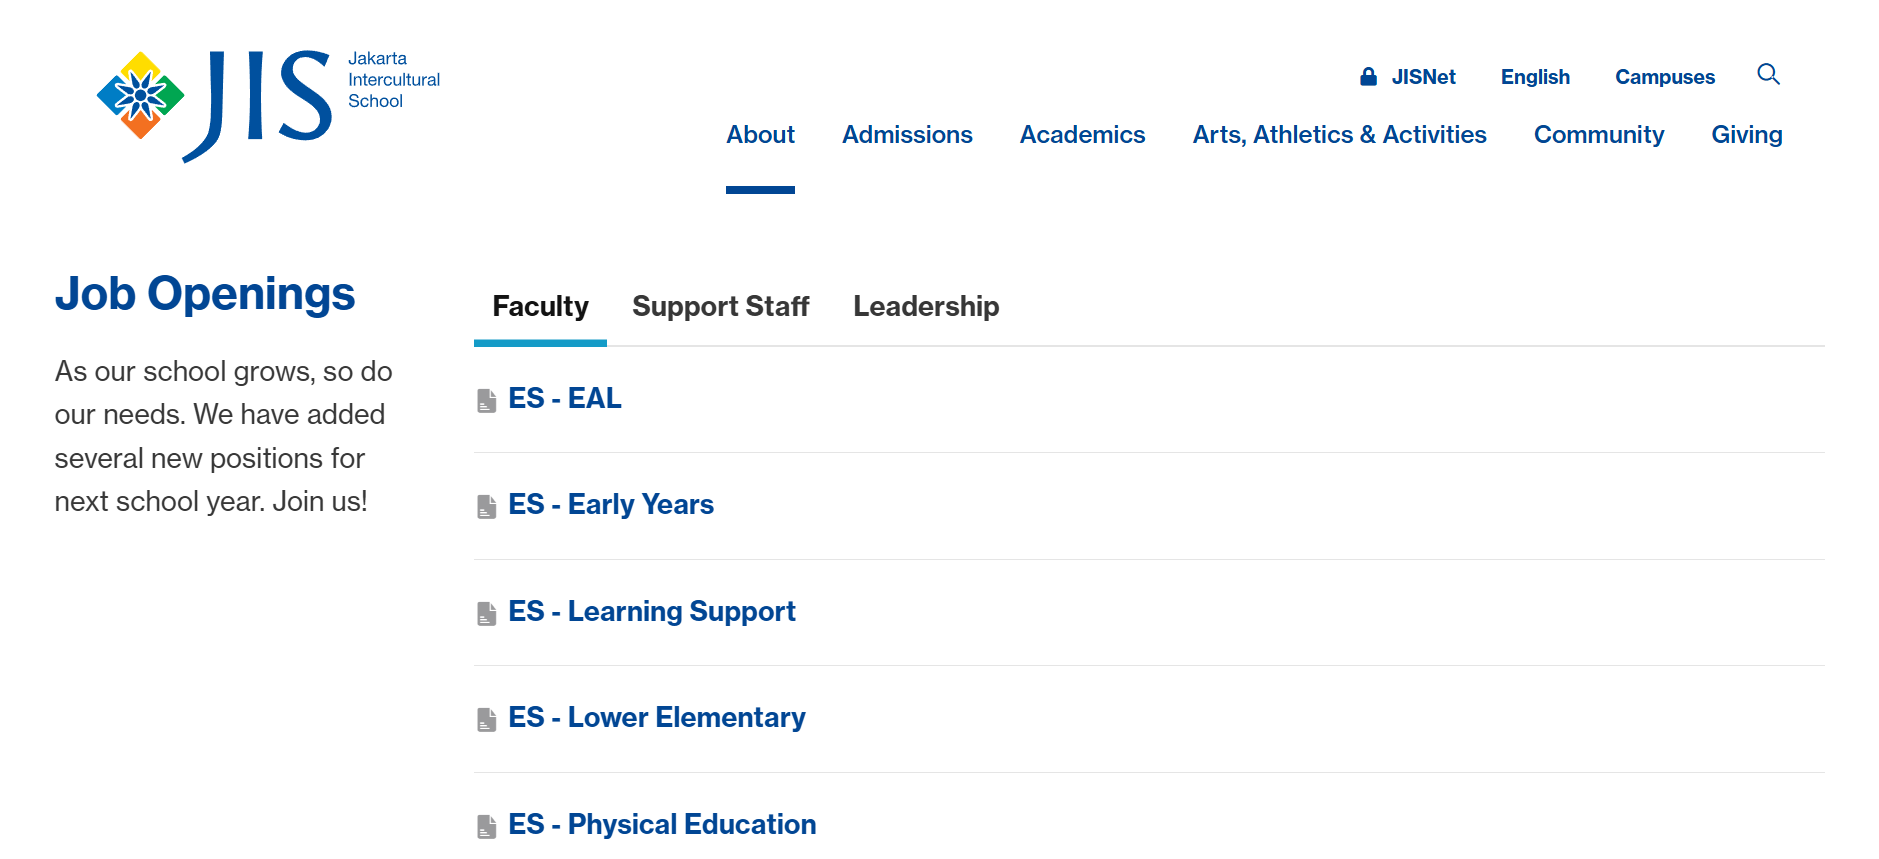Click document icon next to ES - EAL
Viewport: 1879px width, 859px height.
487,400
